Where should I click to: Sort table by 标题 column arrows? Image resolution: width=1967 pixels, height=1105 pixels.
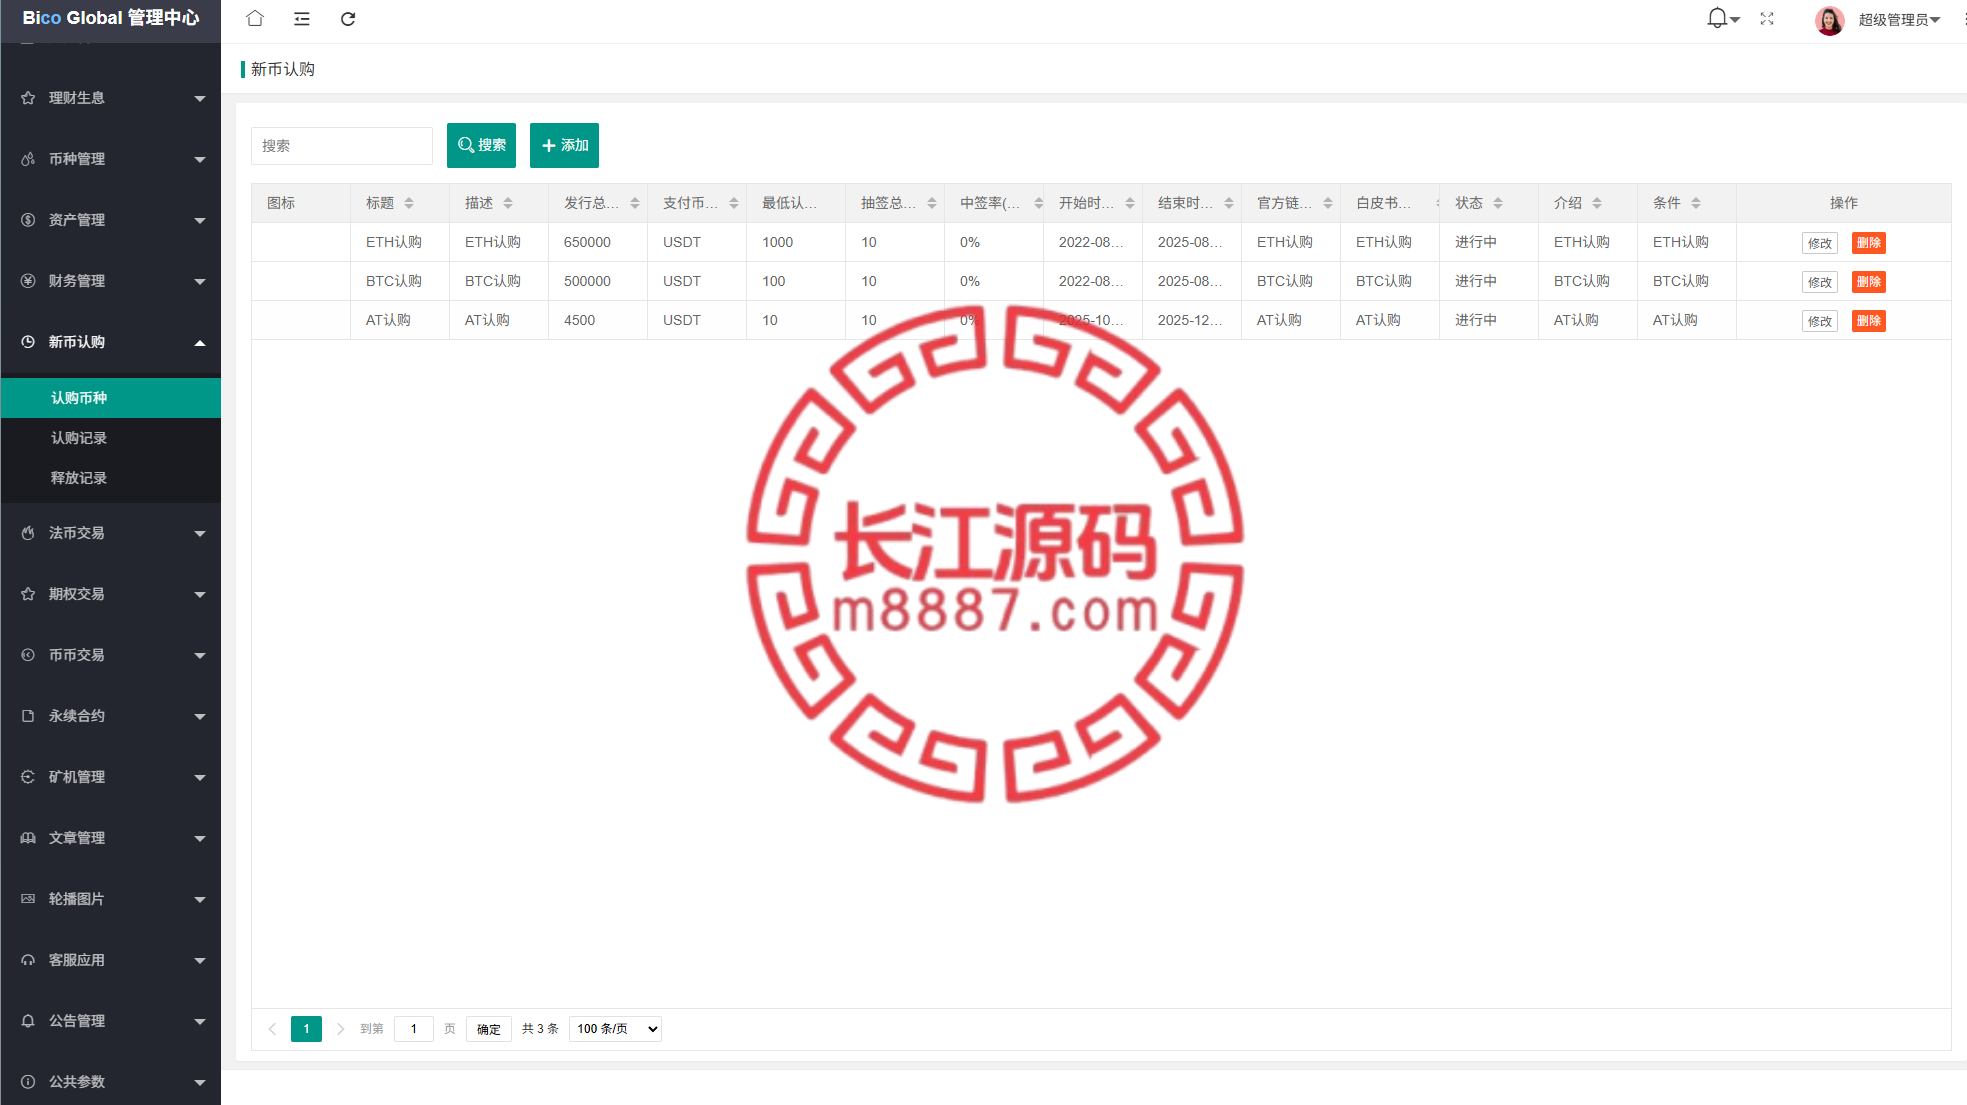click(409, 203)
